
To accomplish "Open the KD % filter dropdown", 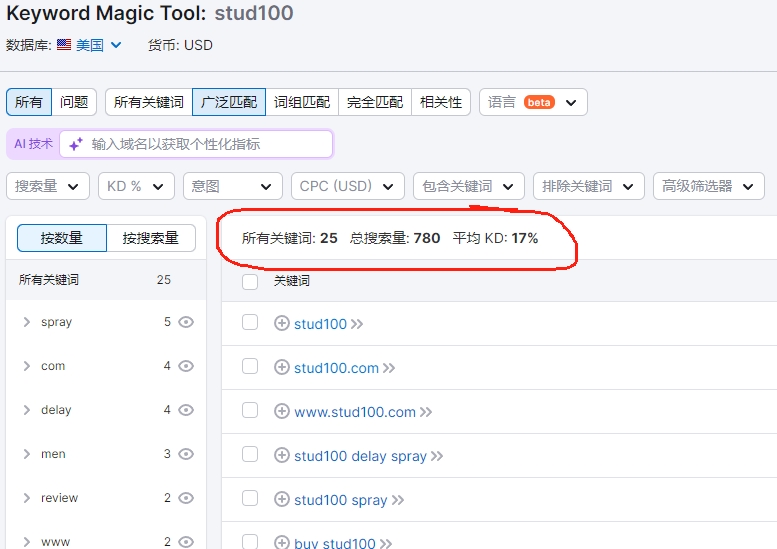I will [x=136, y=186].
